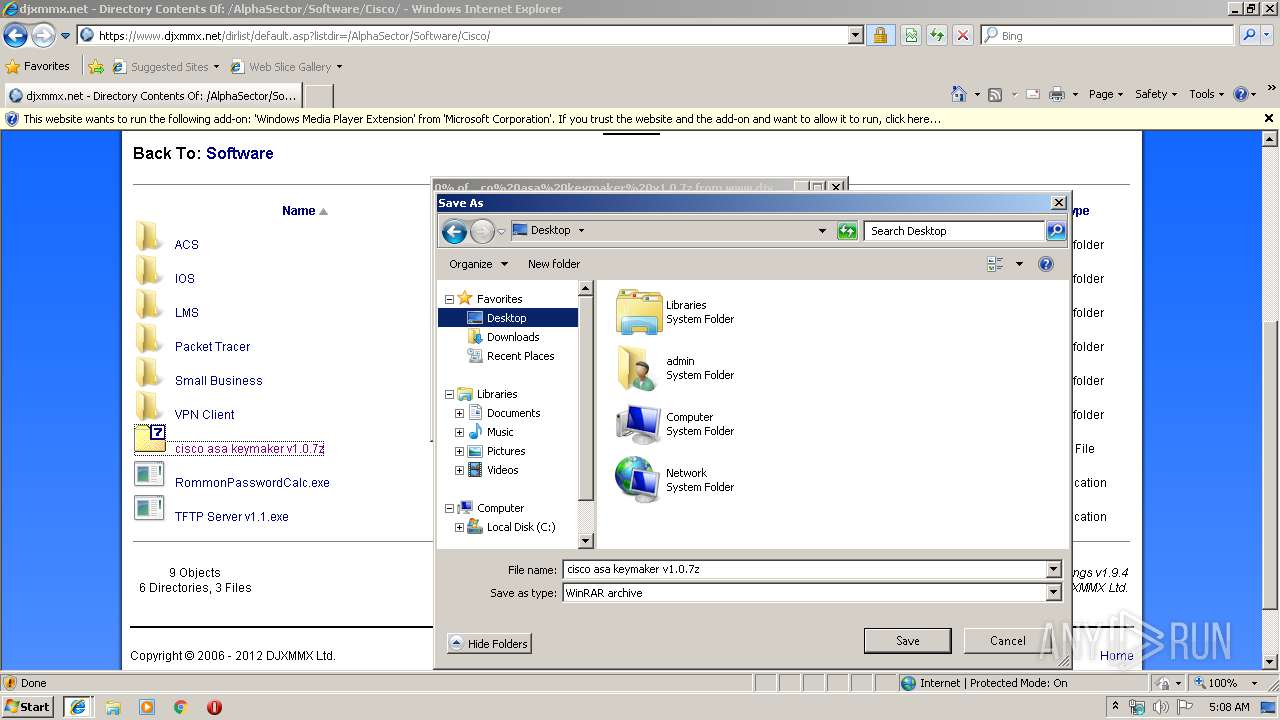1280x720 pixels.
Task: Open the Favorites menu button
Action: click(x=38, y=67)
